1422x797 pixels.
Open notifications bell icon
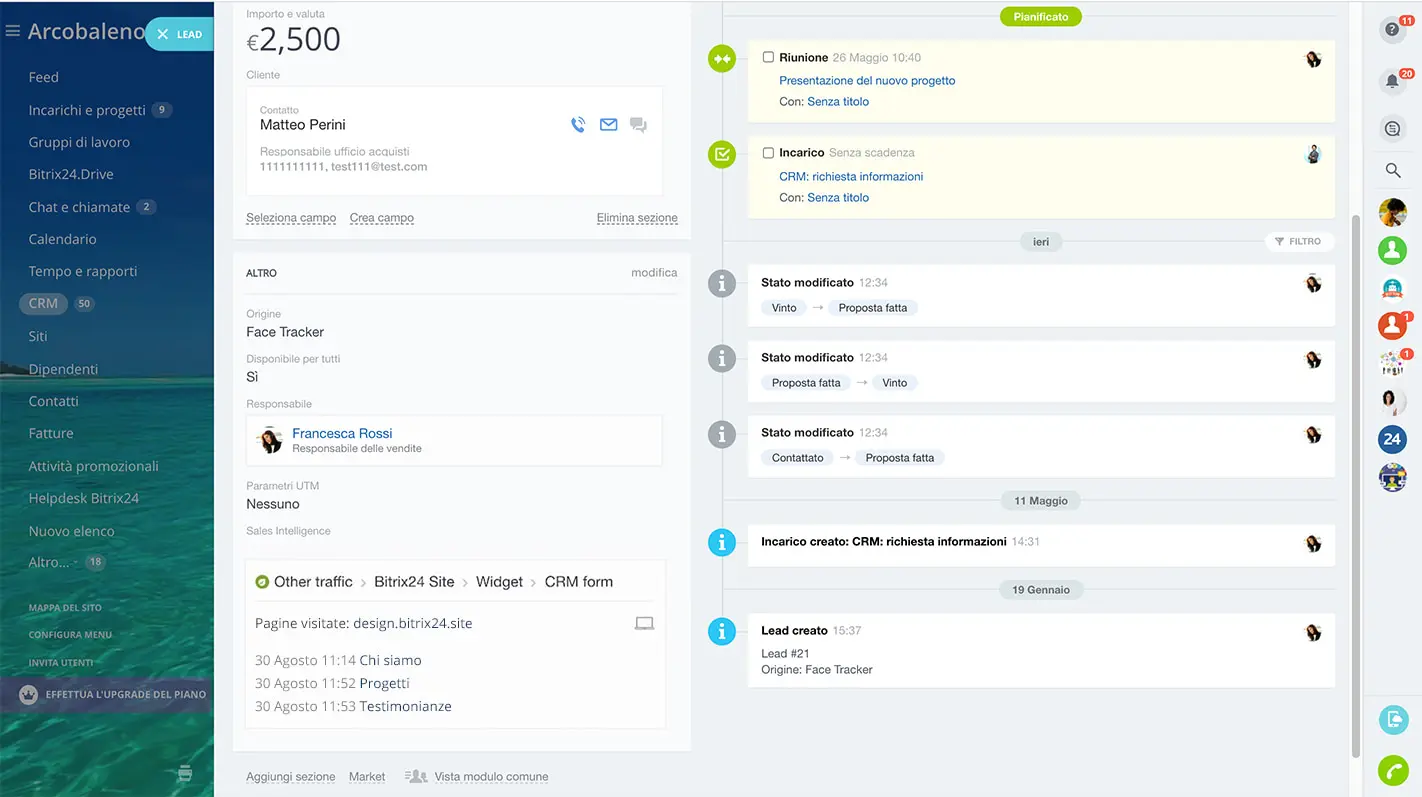(1393, 81)
